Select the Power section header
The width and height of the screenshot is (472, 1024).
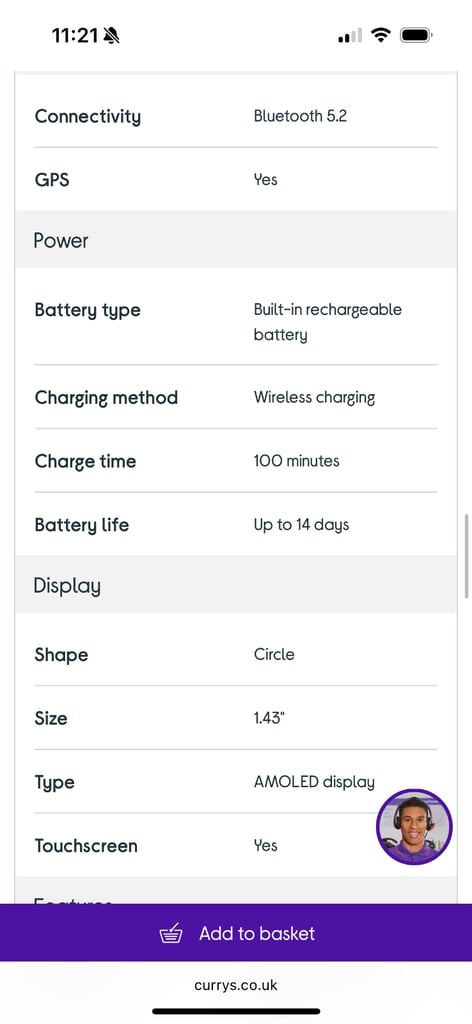(236, 240)
